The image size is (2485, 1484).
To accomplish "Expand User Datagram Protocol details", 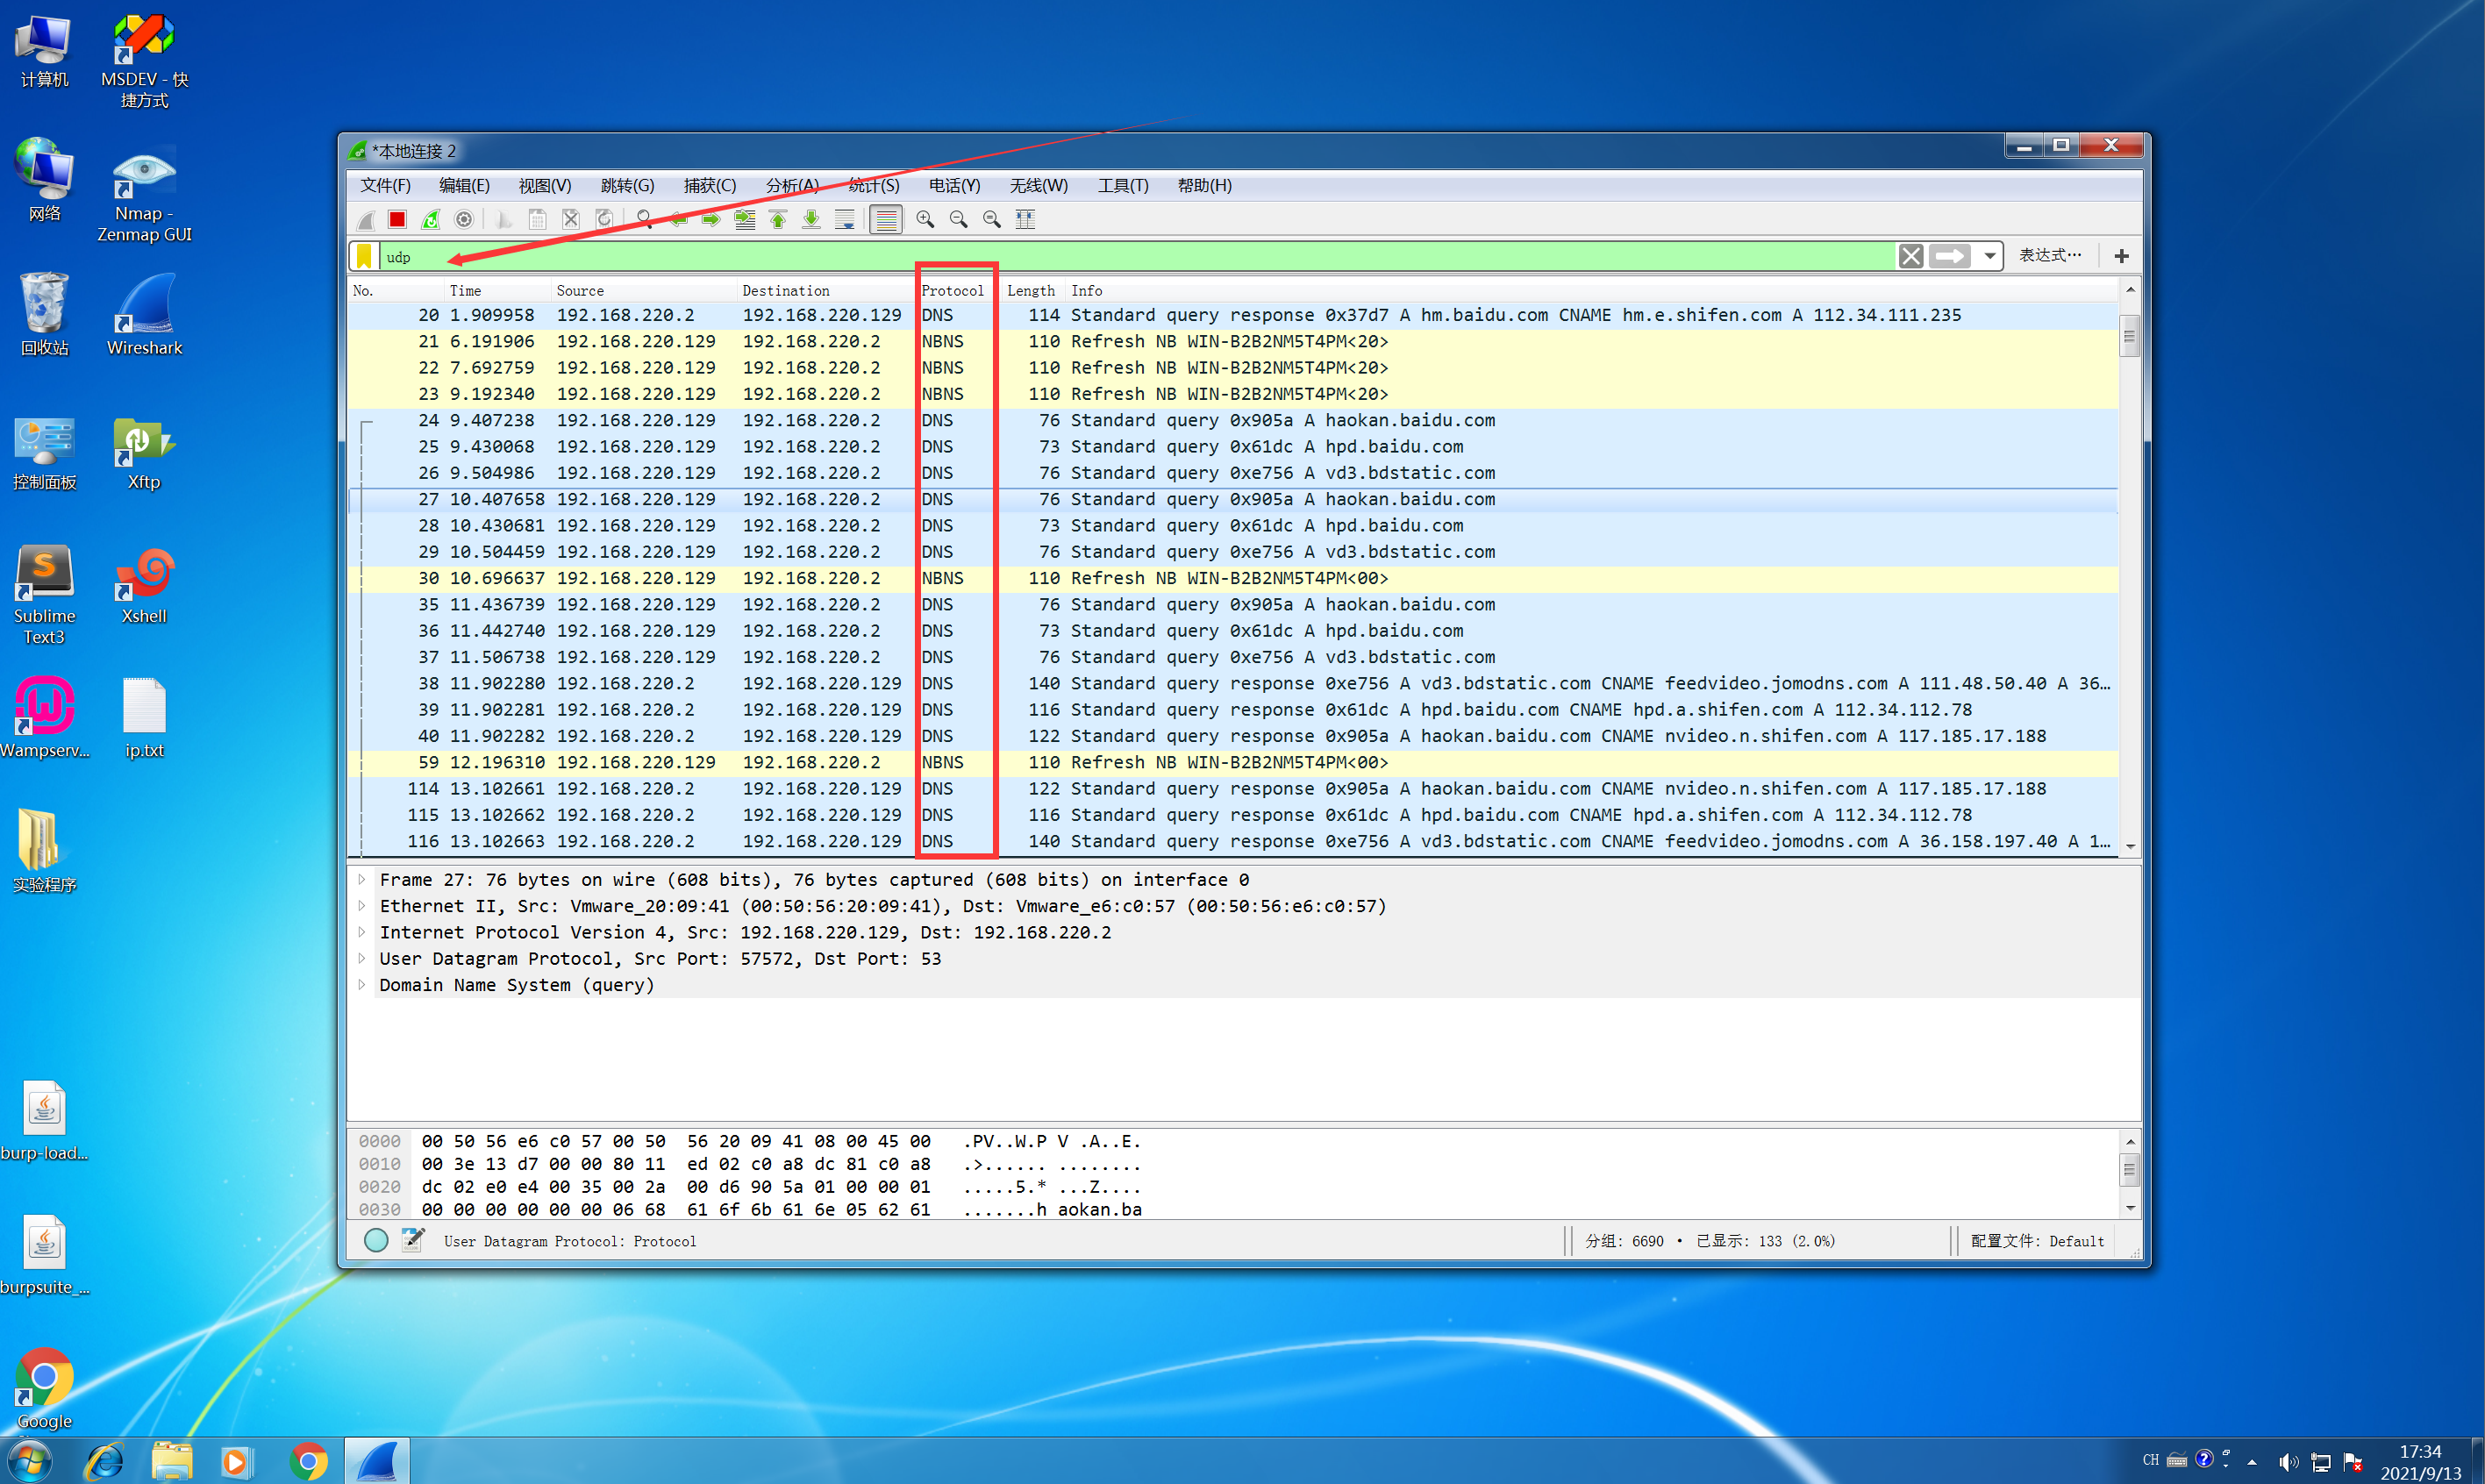I will click(x=362, y=959).
